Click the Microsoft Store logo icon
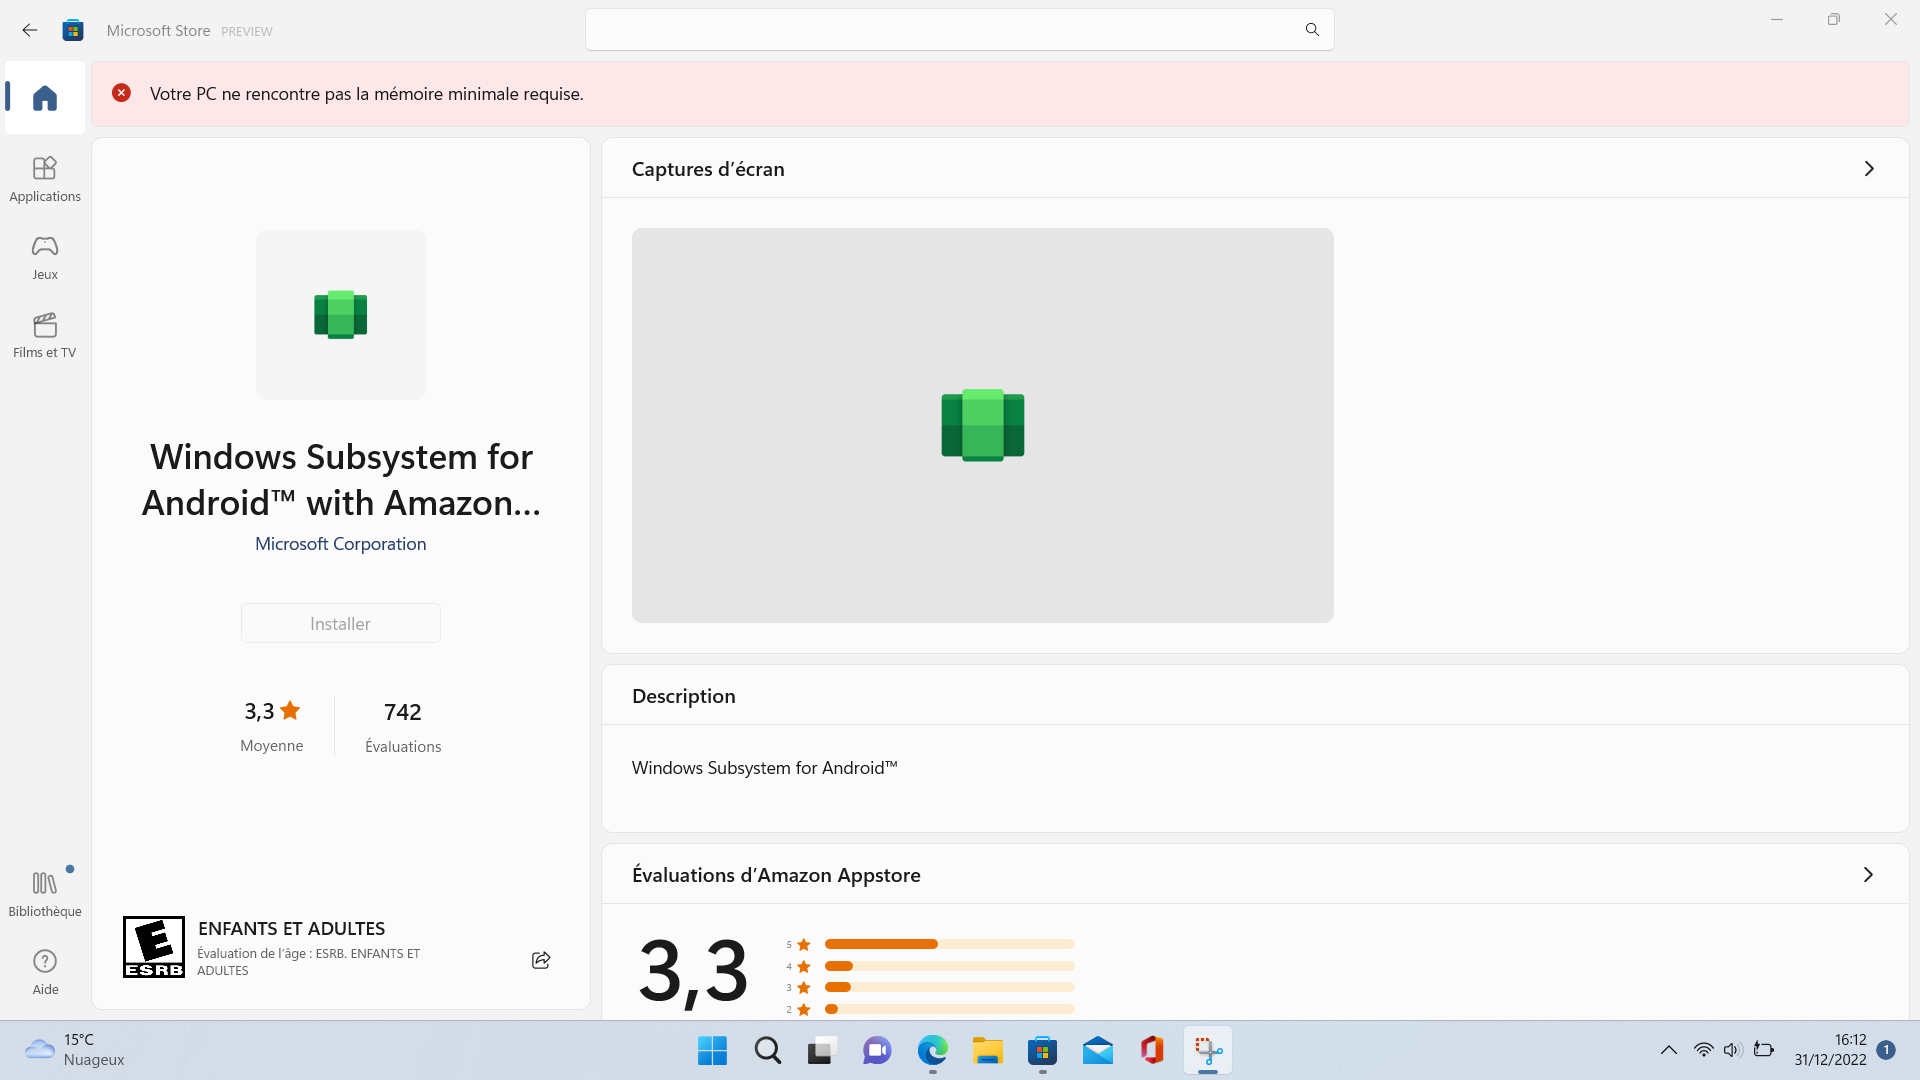Screen dimensions: 1920x1080 click(x=73, y=30)
